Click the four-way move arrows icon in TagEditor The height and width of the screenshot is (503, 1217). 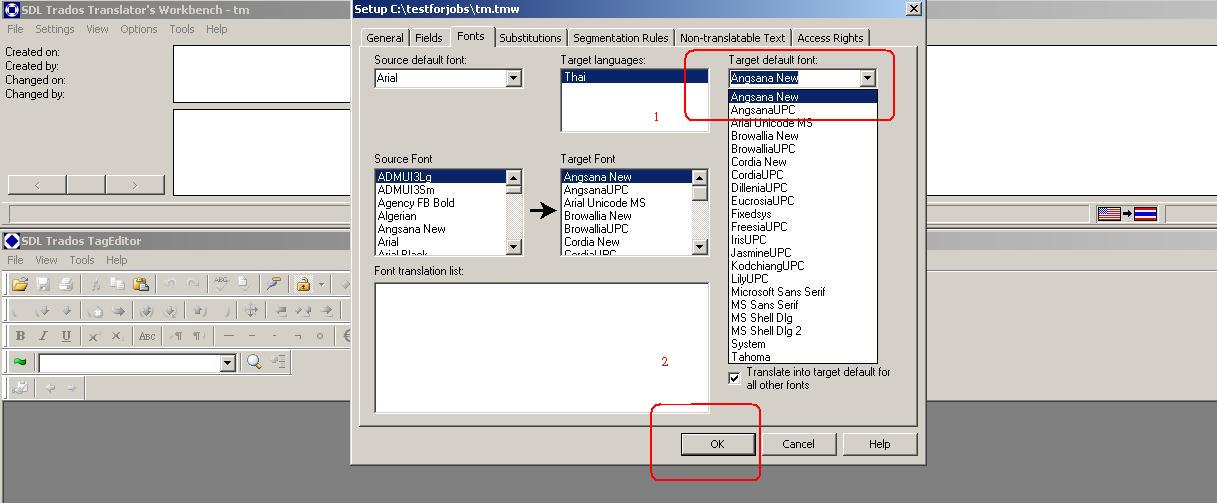click(x=252, y=311)
